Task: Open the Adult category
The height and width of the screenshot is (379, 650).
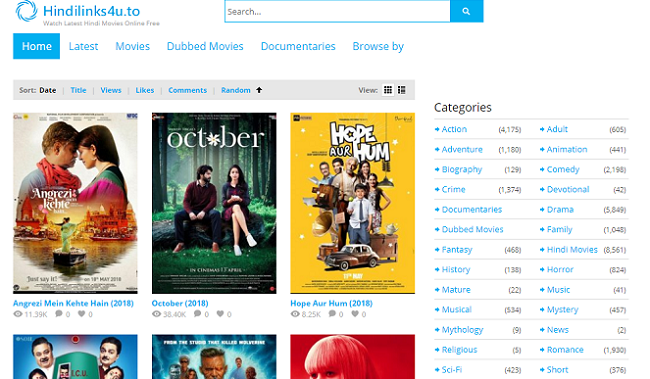Action: (x=557, y=129)
